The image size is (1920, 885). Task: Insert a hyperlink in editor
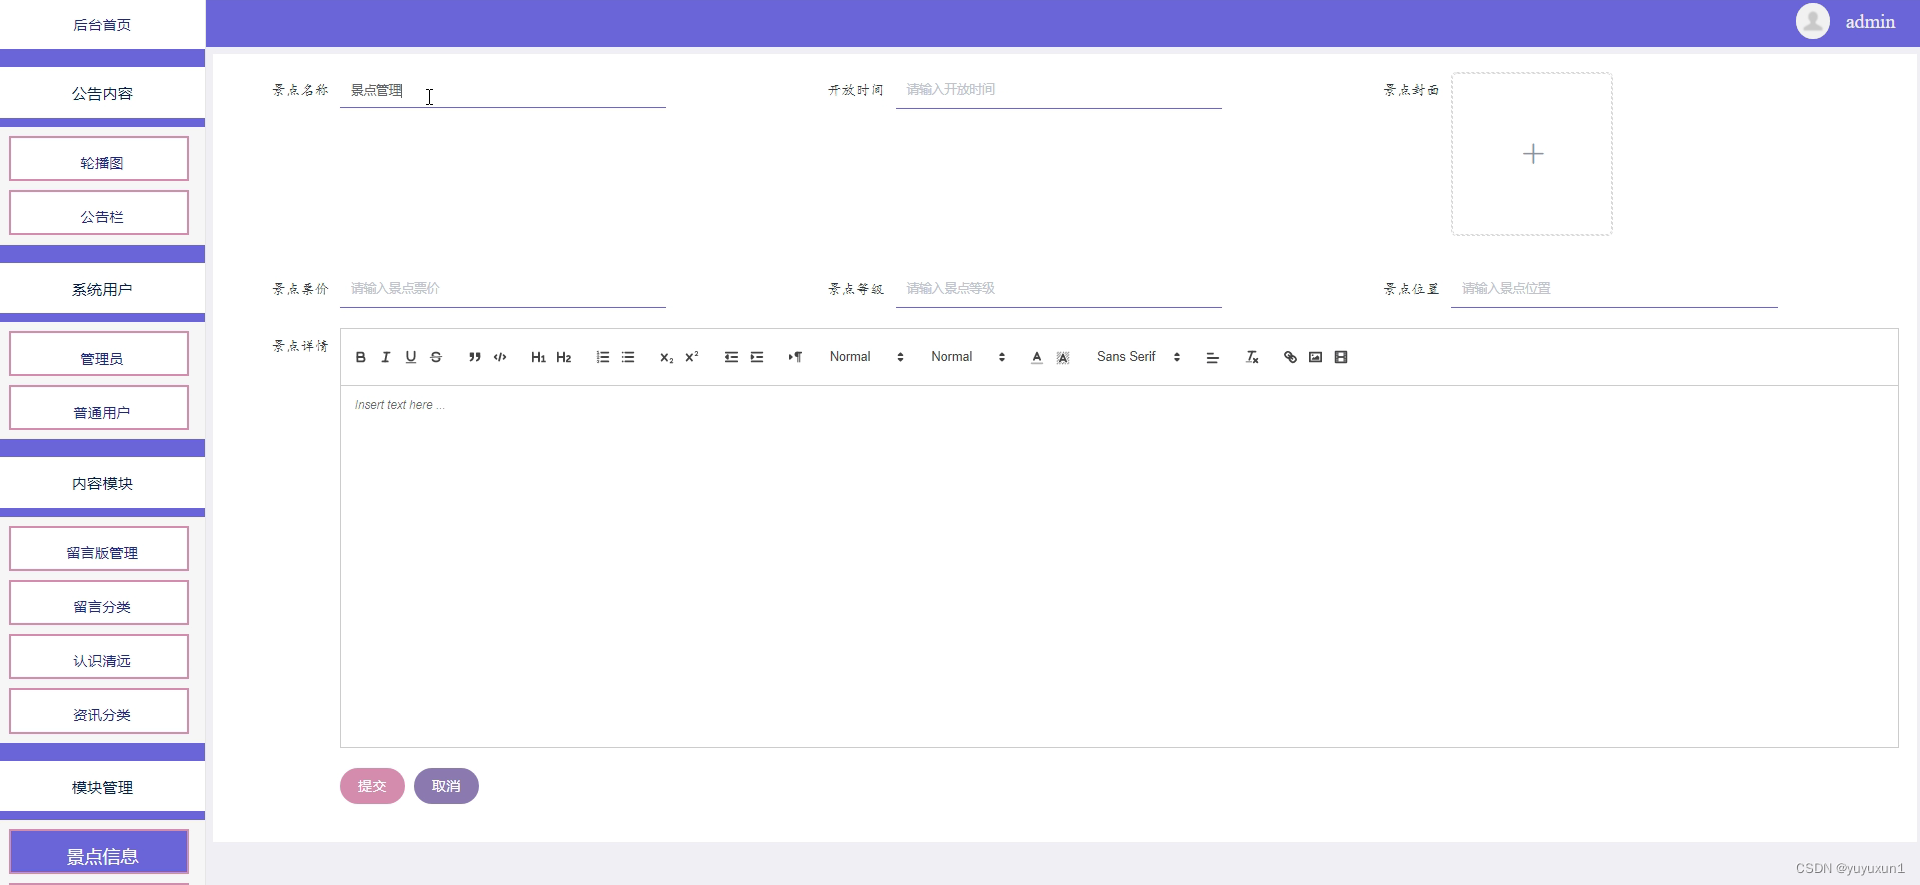point(1290,357)
